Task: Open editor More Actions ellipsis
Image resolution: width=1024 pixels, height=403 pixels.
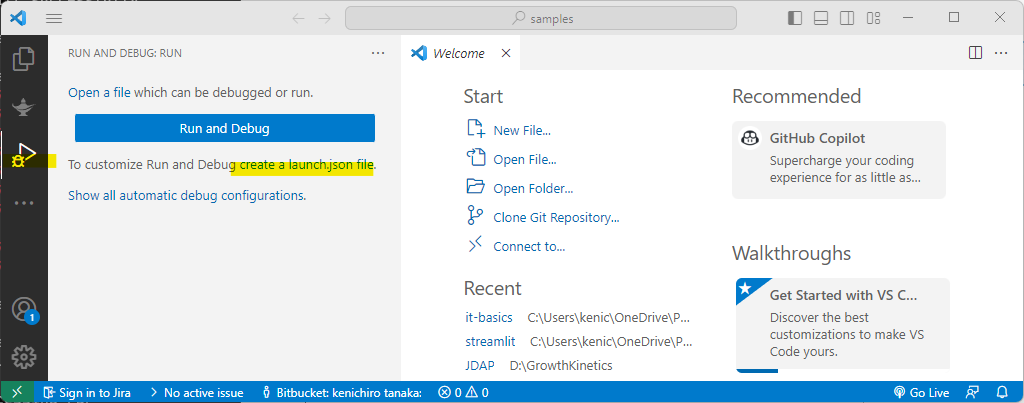Action: point(1001,53)
